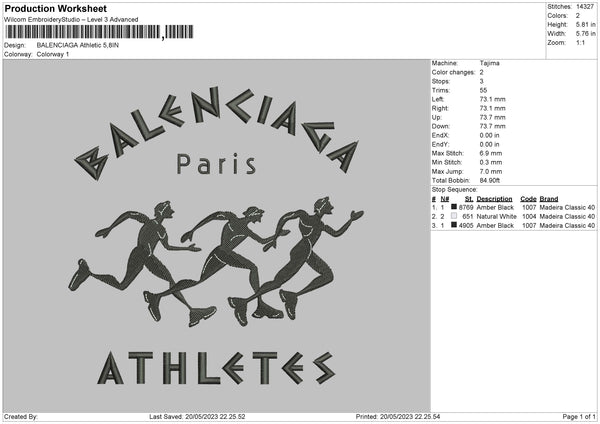This screenshot has width=600, height=424.
Task: Click the 'Production Worksheet' title
Action: [x=55, y=8]
